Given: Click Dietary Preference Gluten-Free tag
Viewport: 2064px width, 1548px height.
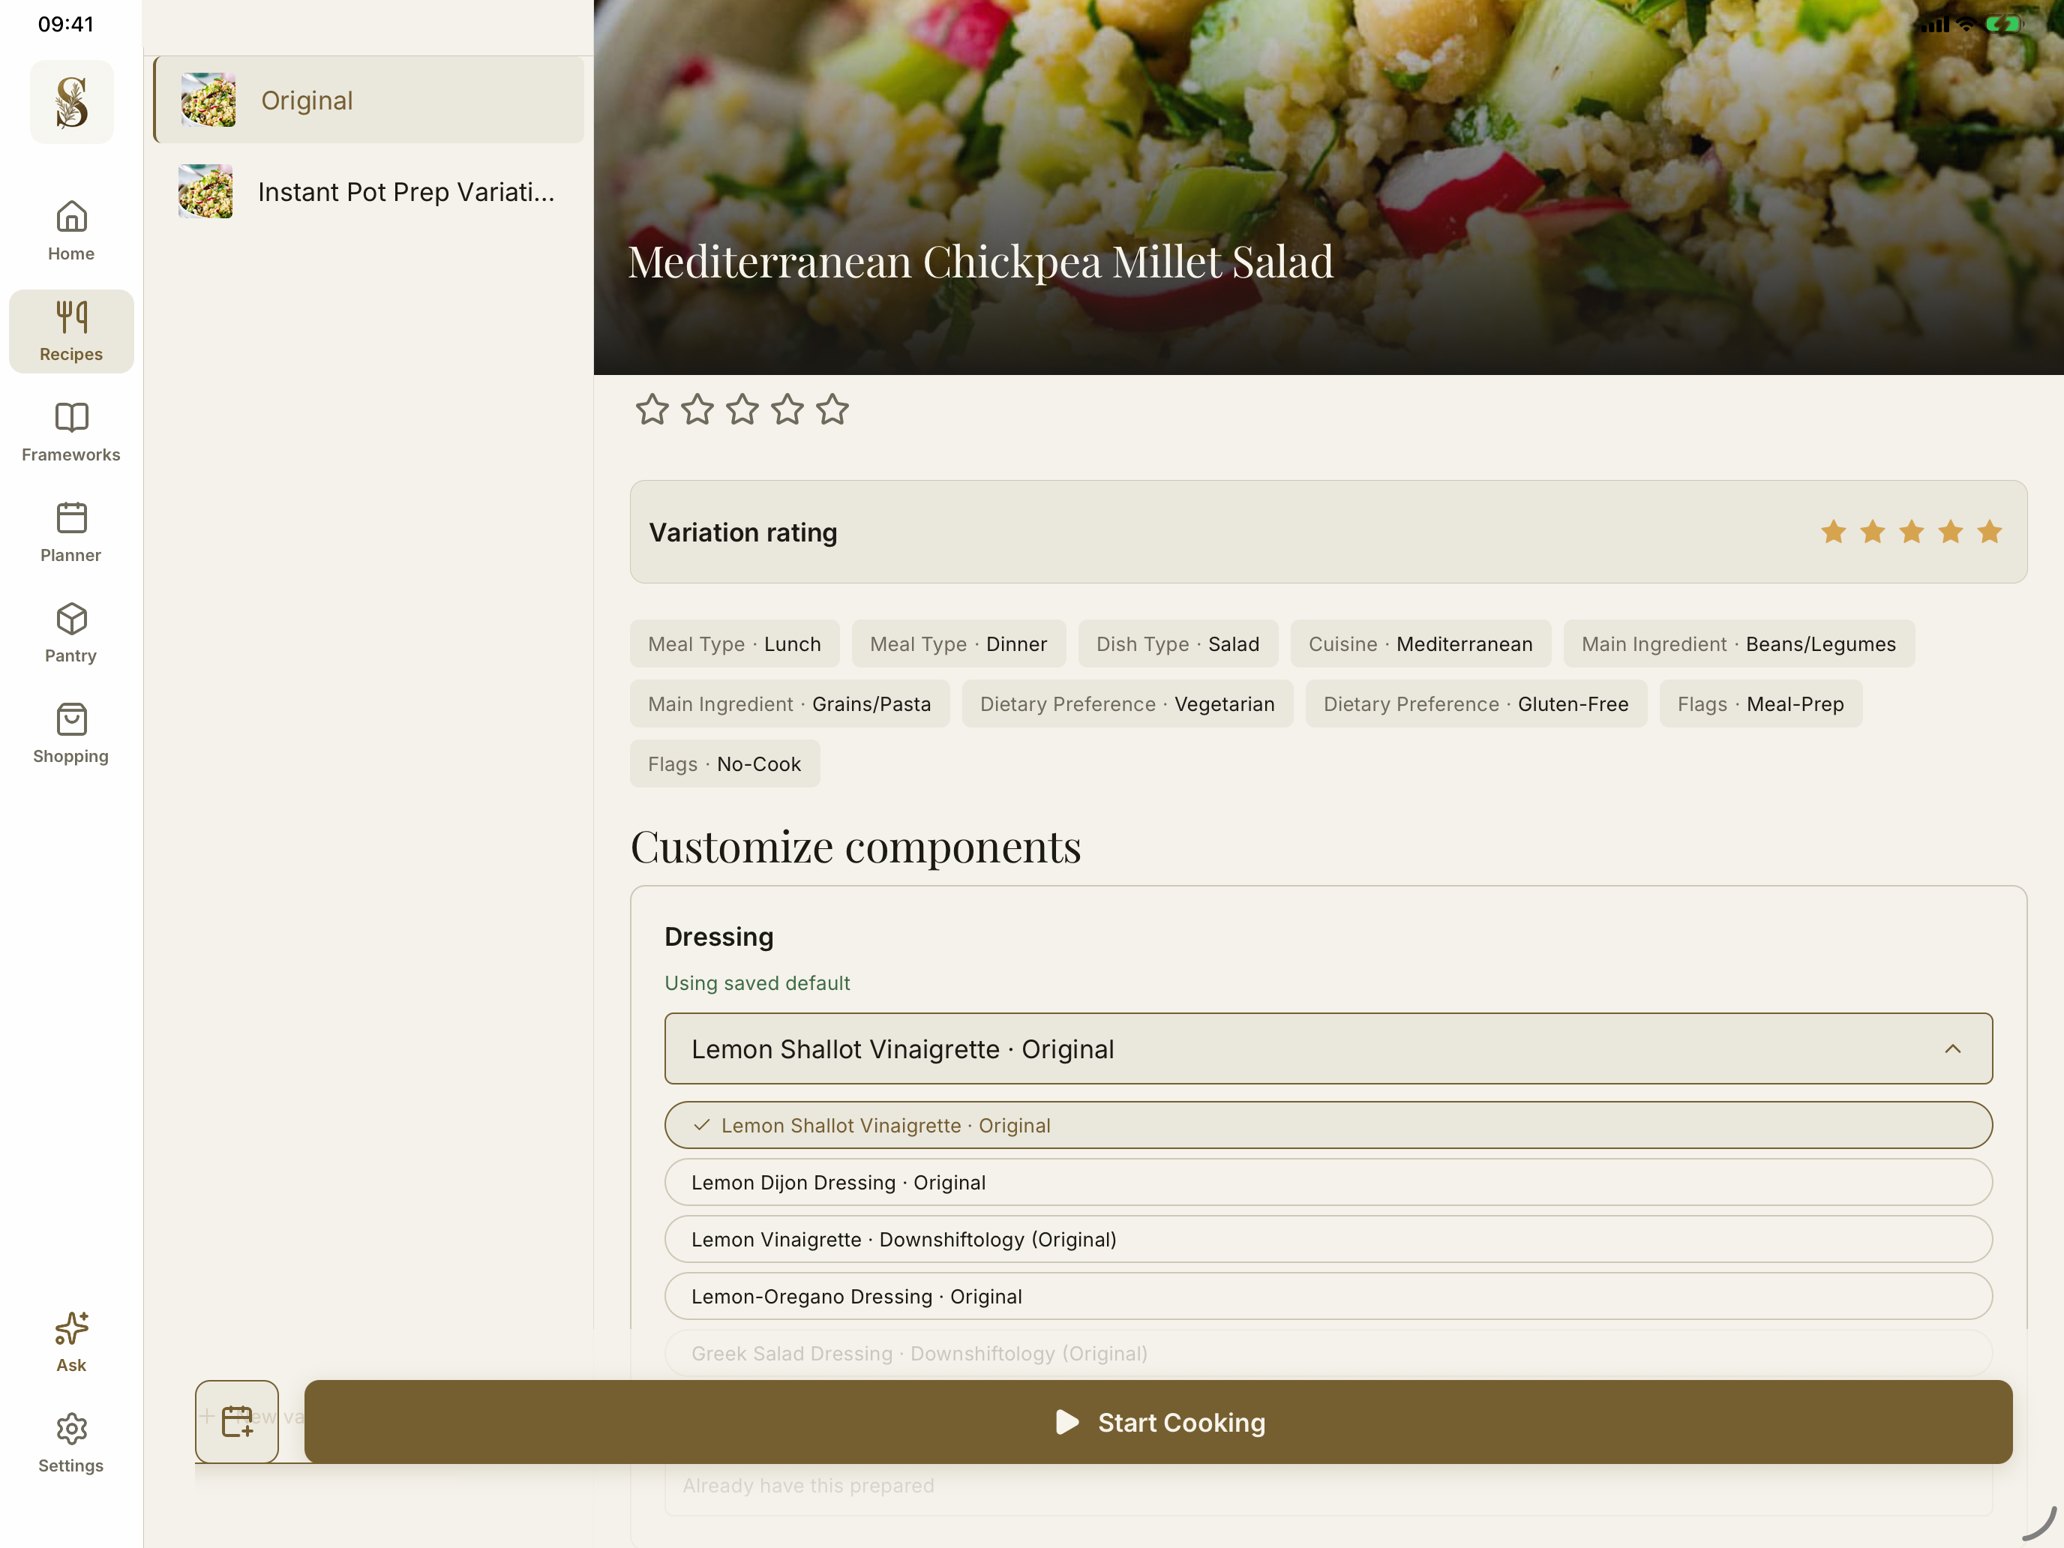Looking at the screenshot, I should click(x=1476, y=704).
